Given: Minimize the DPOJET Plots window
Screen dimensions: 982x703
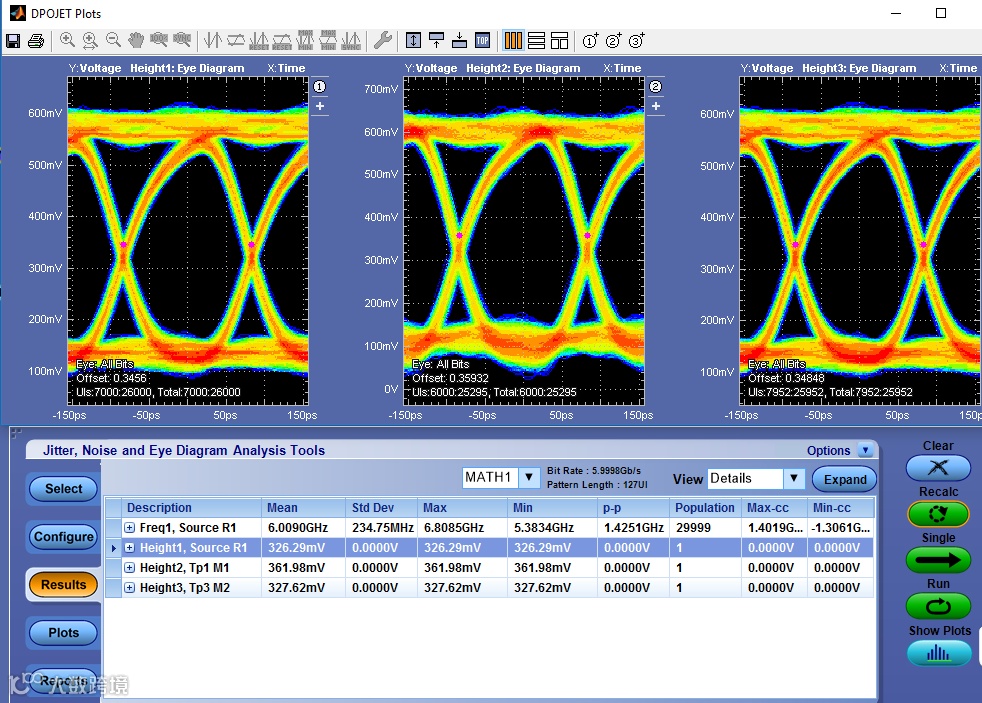Looking at the screenshot, I should (896, 13).
